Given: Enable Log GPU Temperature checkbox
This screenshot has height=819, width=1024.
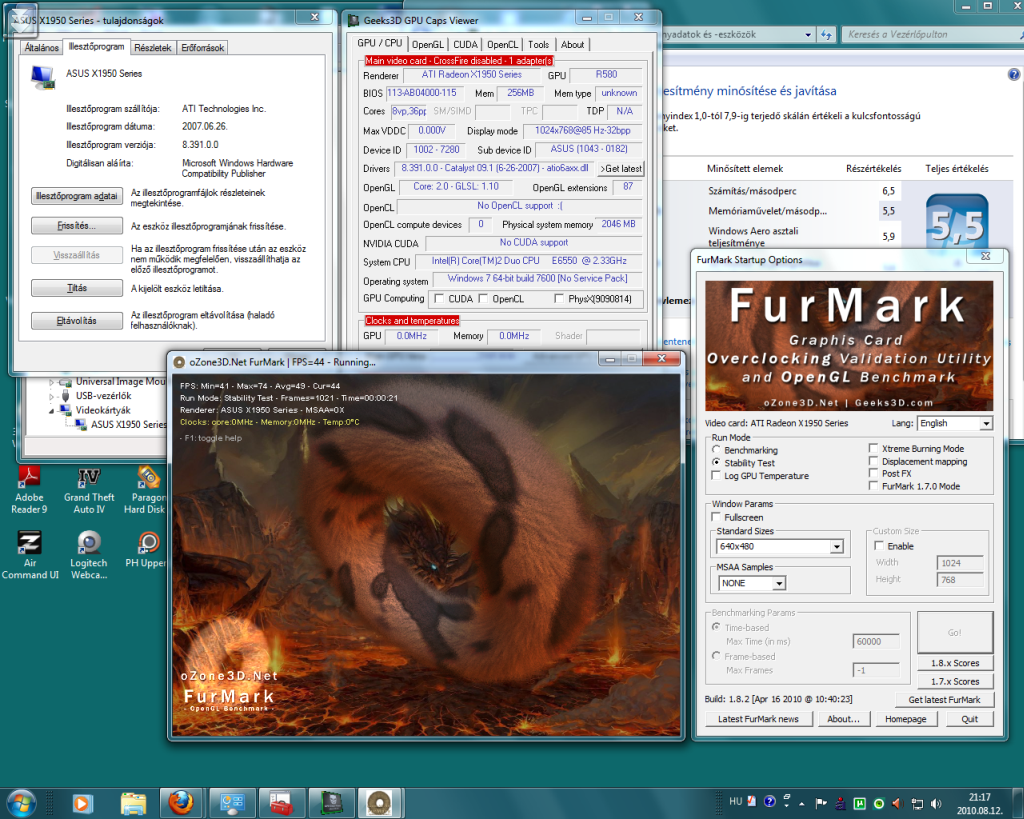Looking at the screenshot, I should 716,475.
